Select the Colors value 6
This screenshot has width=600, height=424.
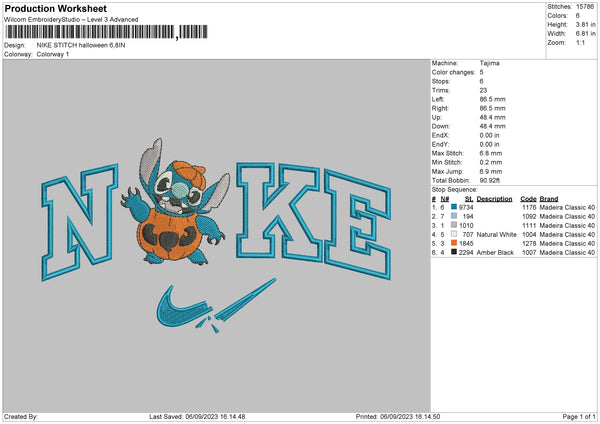click(577, 16)
